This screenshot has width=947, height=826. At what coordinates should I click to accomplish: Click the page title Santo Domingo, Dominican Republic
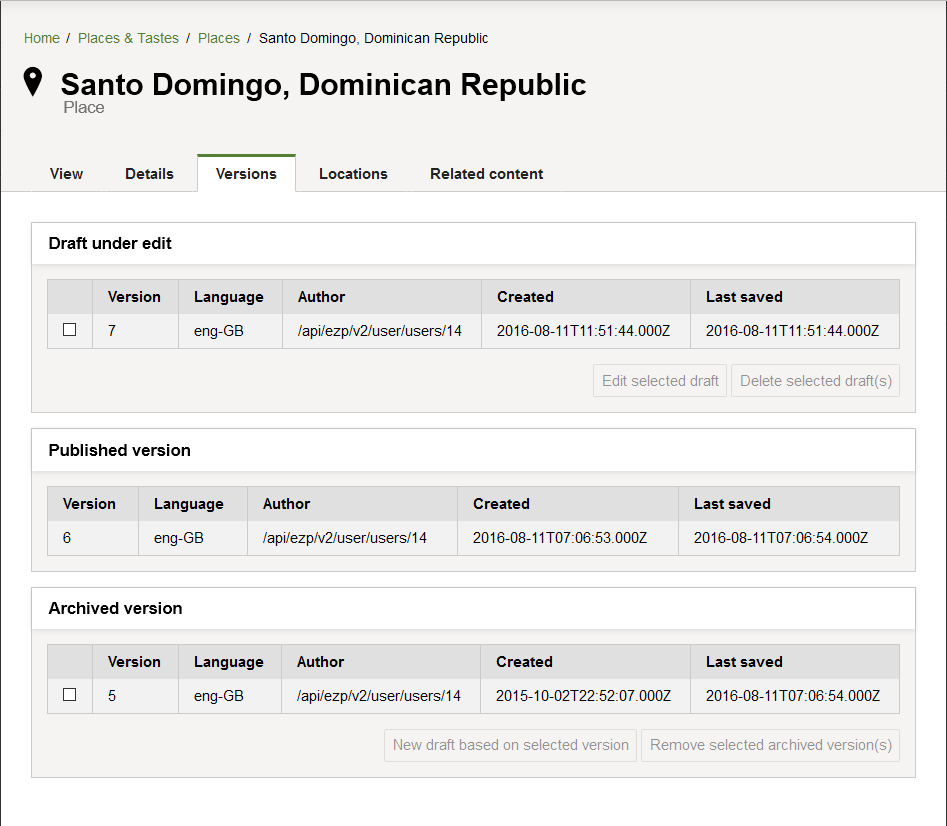coord(323,85)
